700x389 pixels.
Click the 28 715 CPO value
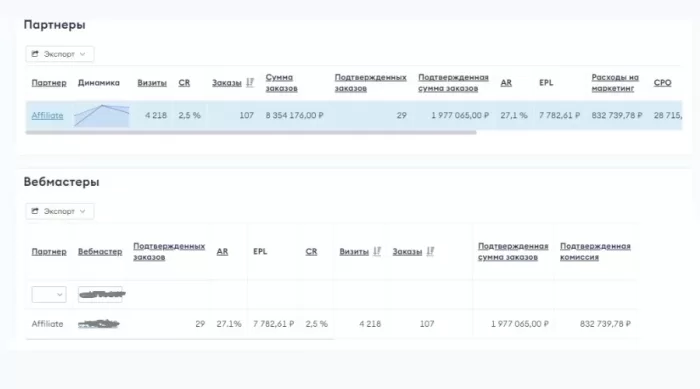[x=668, y=115]
